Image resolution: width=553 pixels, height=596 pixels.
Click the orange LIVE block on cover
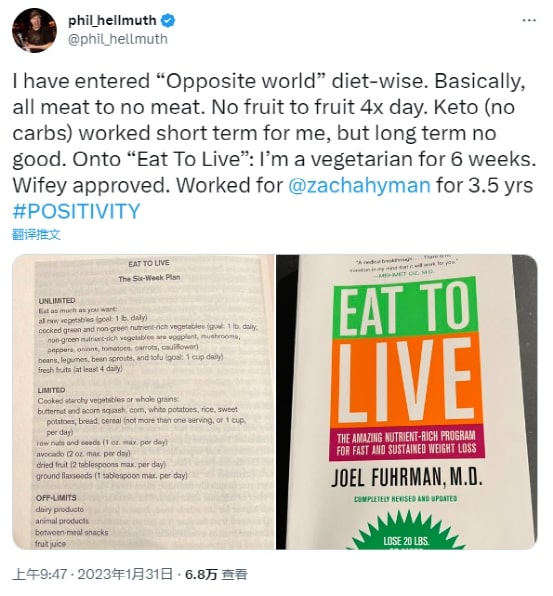pyautogui.click(x=406, y=381)
